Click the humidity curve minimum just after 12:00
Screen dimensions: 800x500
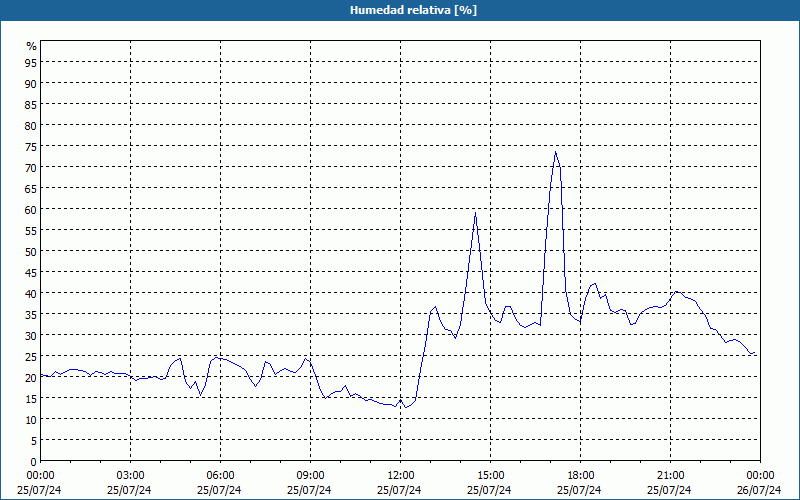[x=406, y=407]
